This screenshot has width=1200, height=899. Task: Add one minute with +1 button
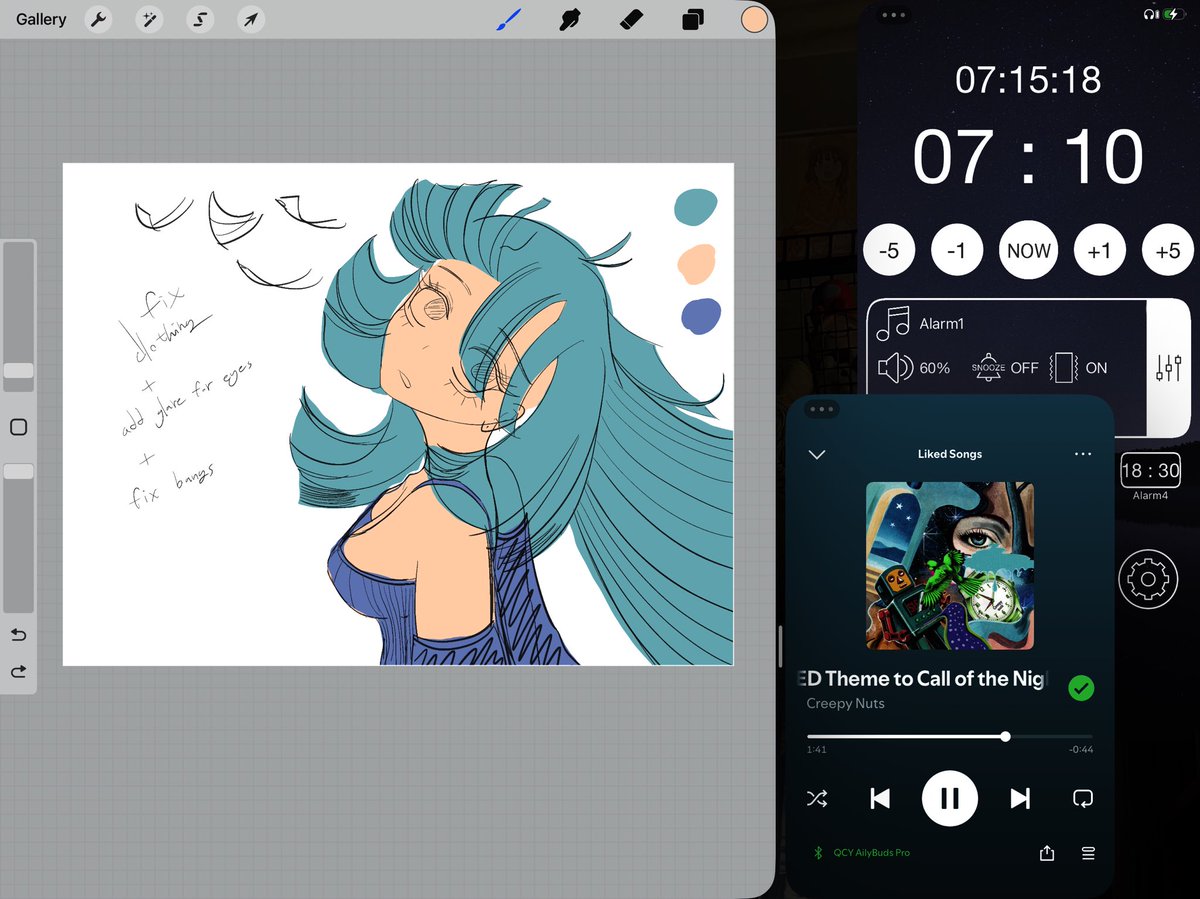click(x=1099, y=251)
